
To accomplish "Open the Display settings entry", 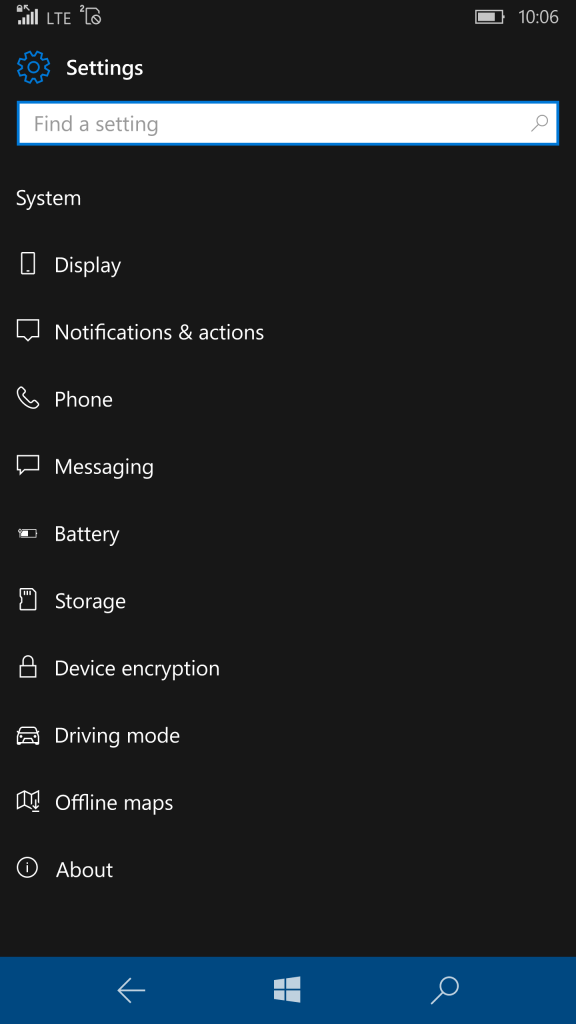I will click(x=88, y=264).
